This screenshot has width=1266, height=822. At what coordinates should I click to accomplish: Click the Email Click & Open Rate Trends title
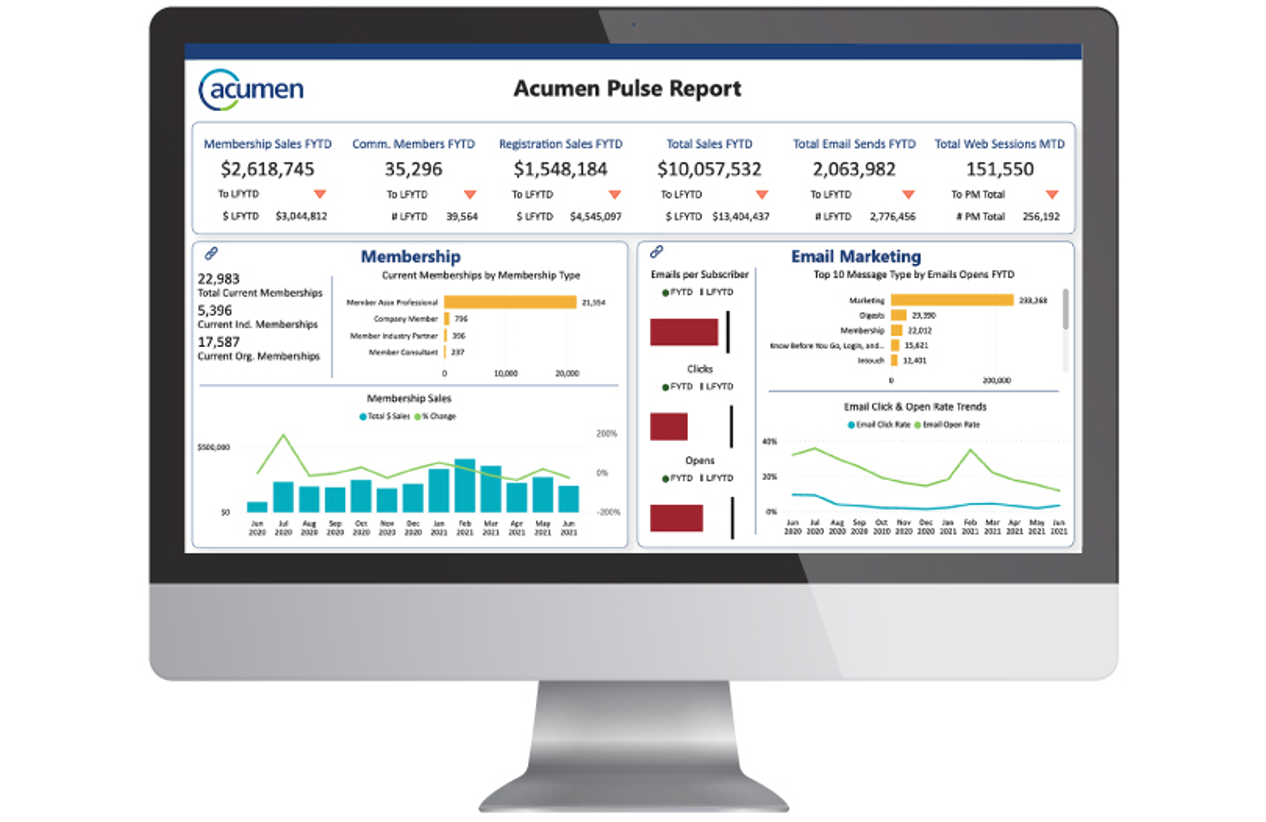click(x=915, y=407)
